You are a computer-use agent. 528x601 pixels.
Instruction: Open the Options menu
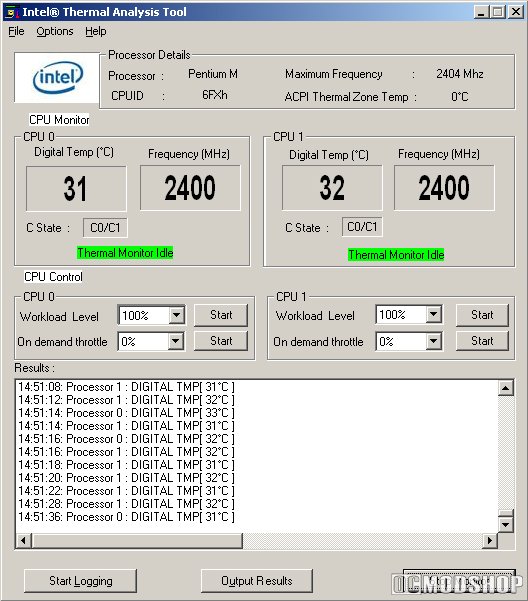[55, 31]
